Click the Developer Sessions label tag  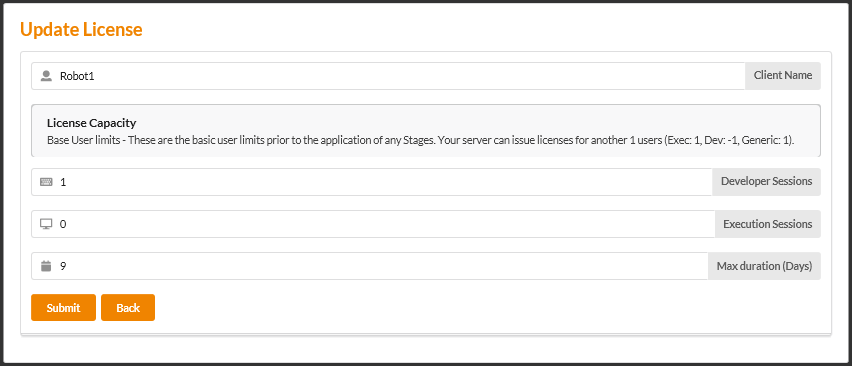767,182
